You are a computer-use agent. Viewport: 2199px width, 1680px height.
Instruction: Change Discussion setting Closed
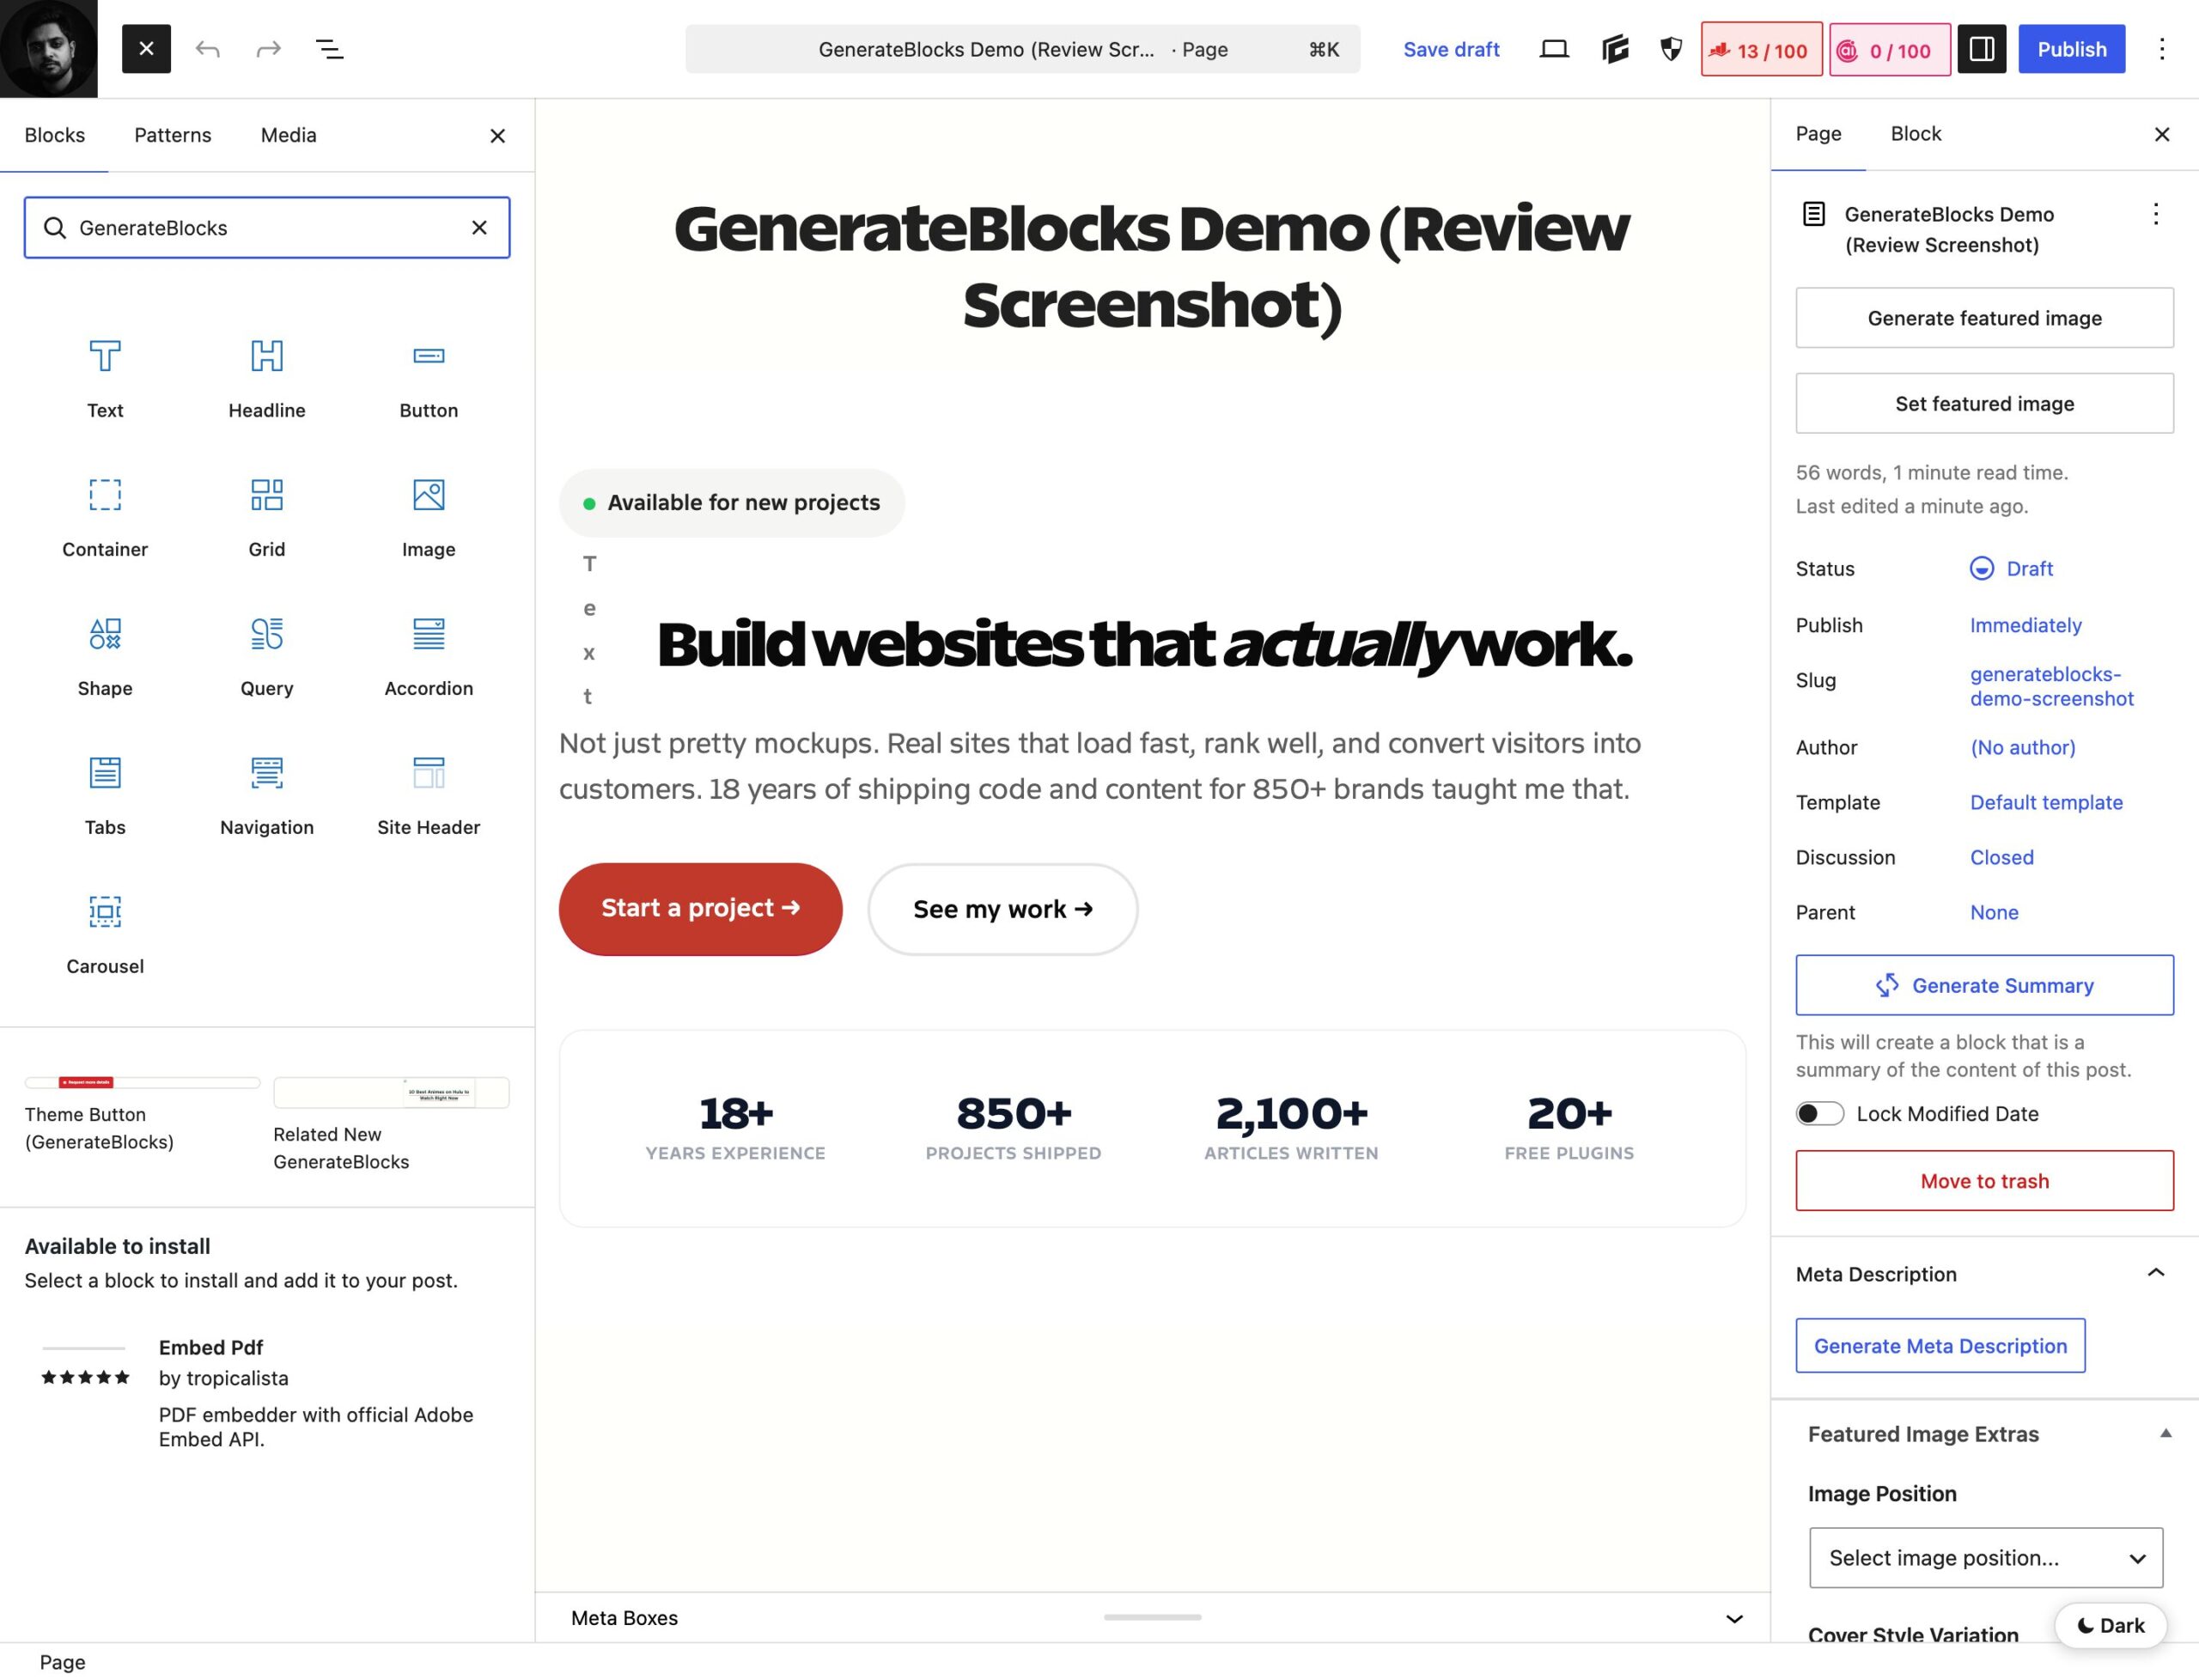click(x=2001, y=857)
